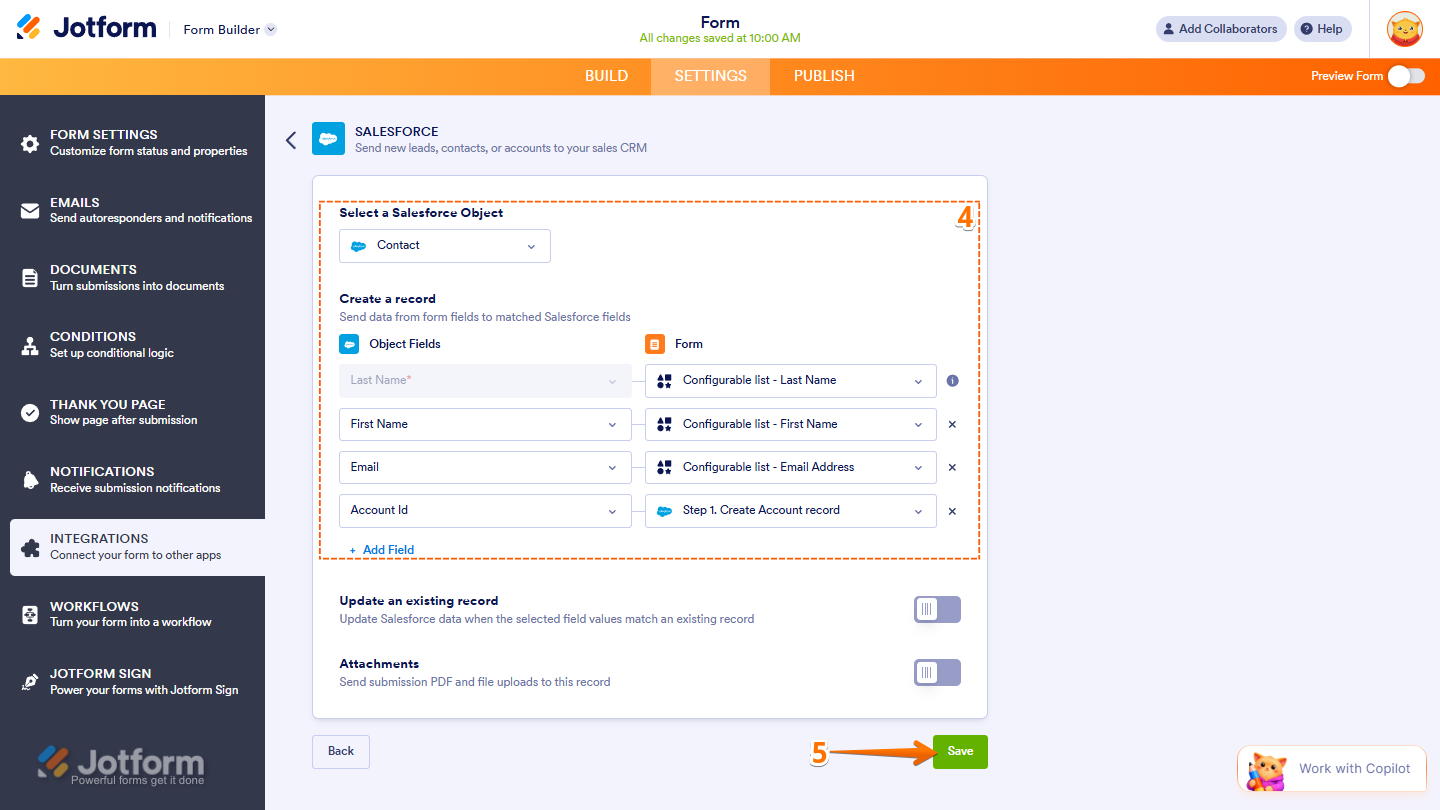Click the Thank You Page checkmark icon

click(30, 411)
